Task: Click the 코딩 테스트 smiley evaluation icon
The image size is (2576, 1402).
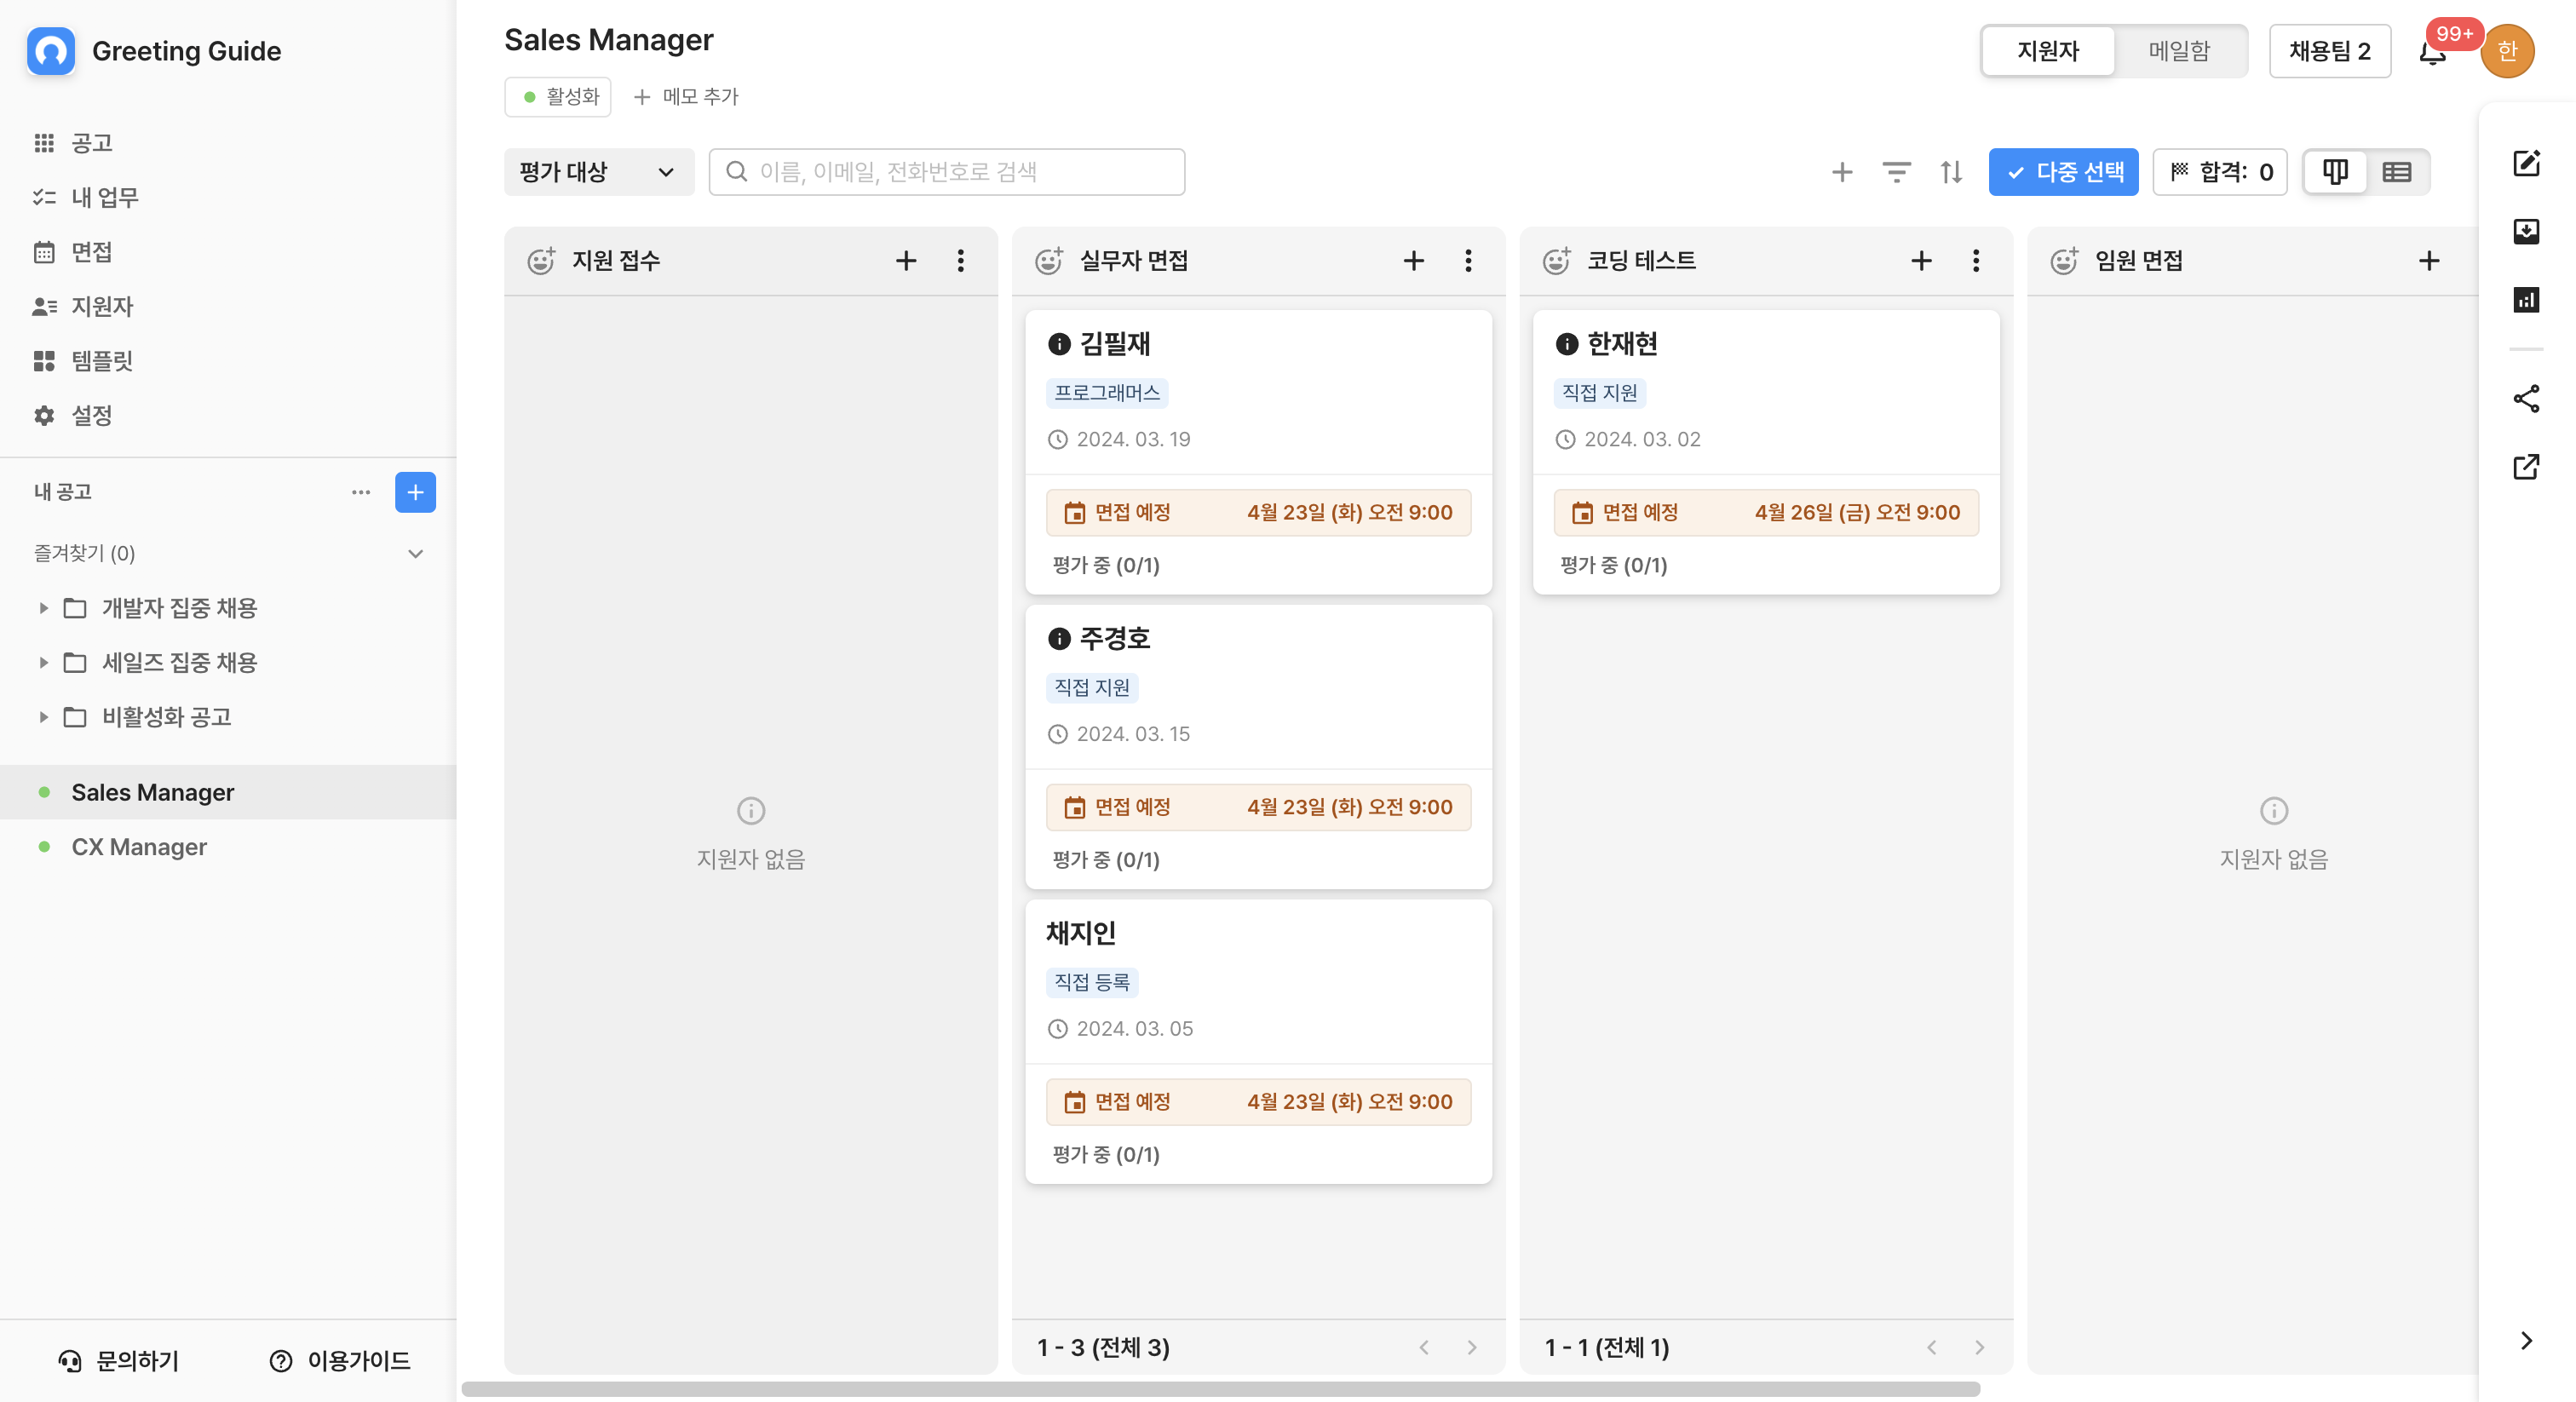Action: click(1557, 261)
